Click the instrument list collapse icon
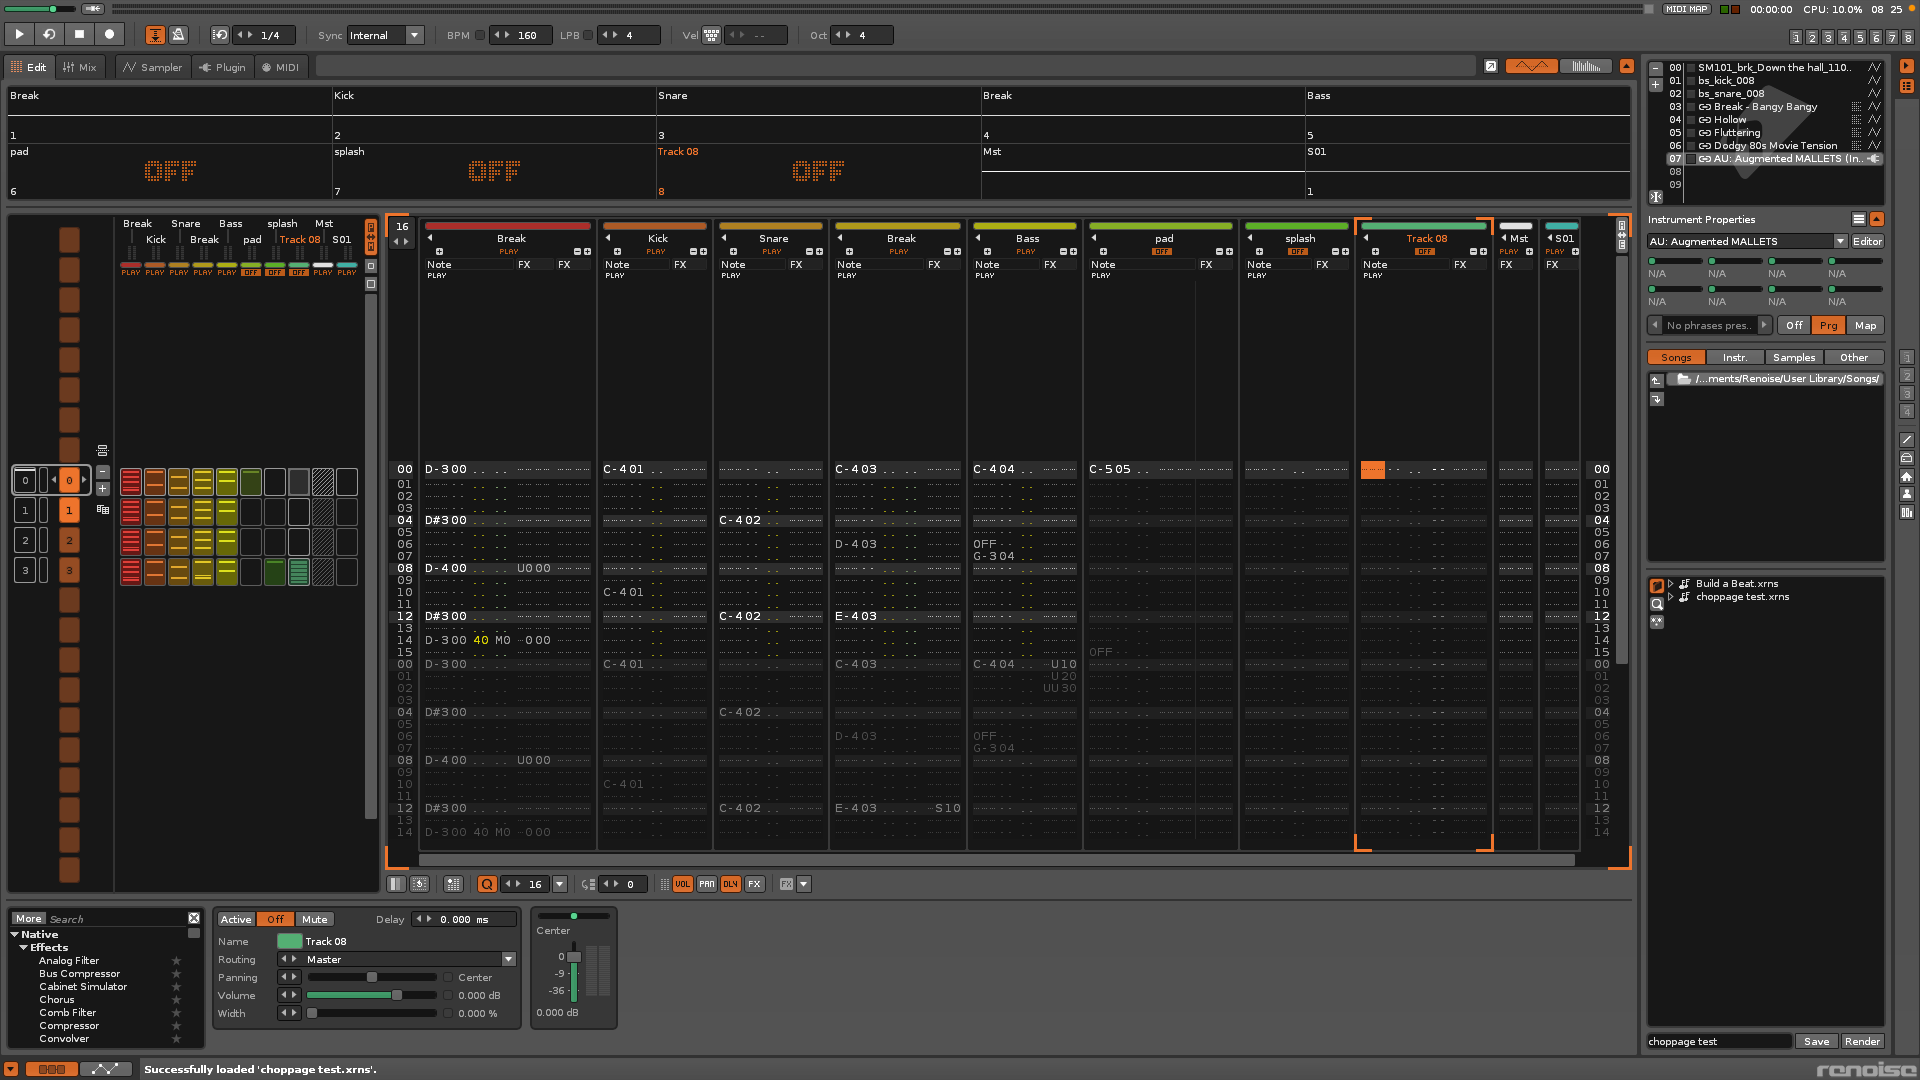Image resolution: width=1920 pixels, height=1080 pixels. click(1656, 196)
